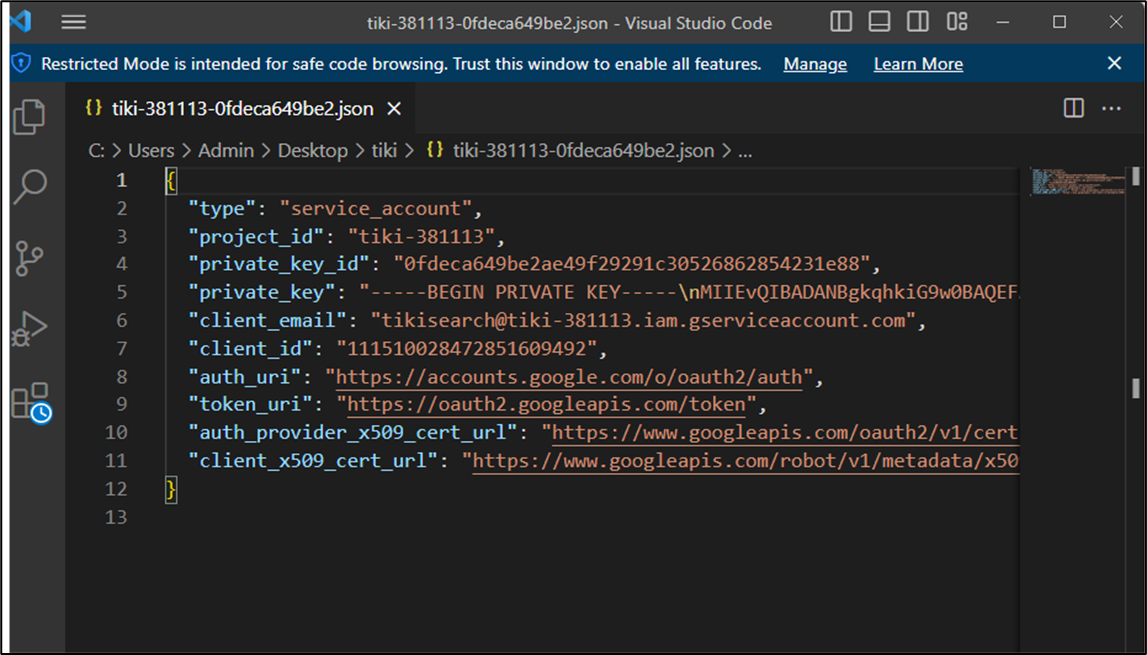Open the editor More Actions ellipsis
This screenshot has height=655, width=1147.
tap(1111, 108)
